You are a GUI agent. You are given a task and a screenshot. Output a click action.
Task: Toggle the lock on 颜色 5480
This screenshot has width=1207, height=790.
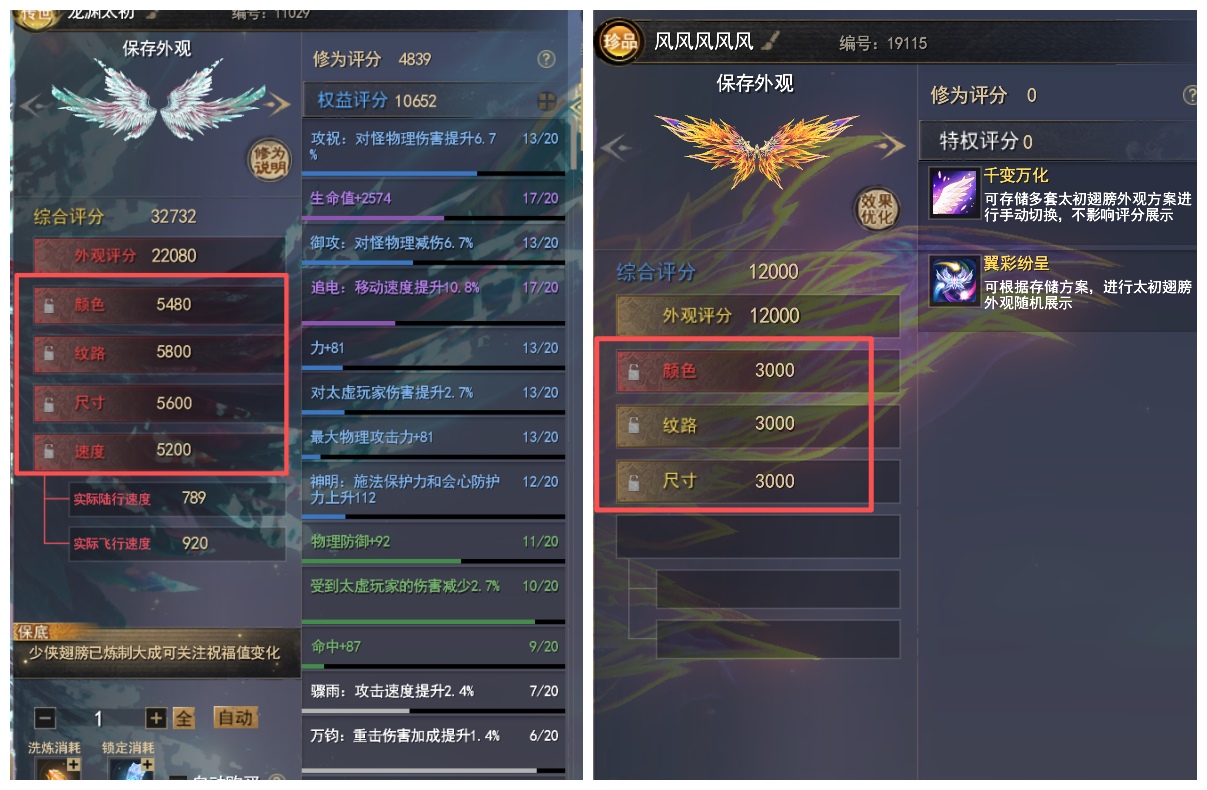[49, 305]
